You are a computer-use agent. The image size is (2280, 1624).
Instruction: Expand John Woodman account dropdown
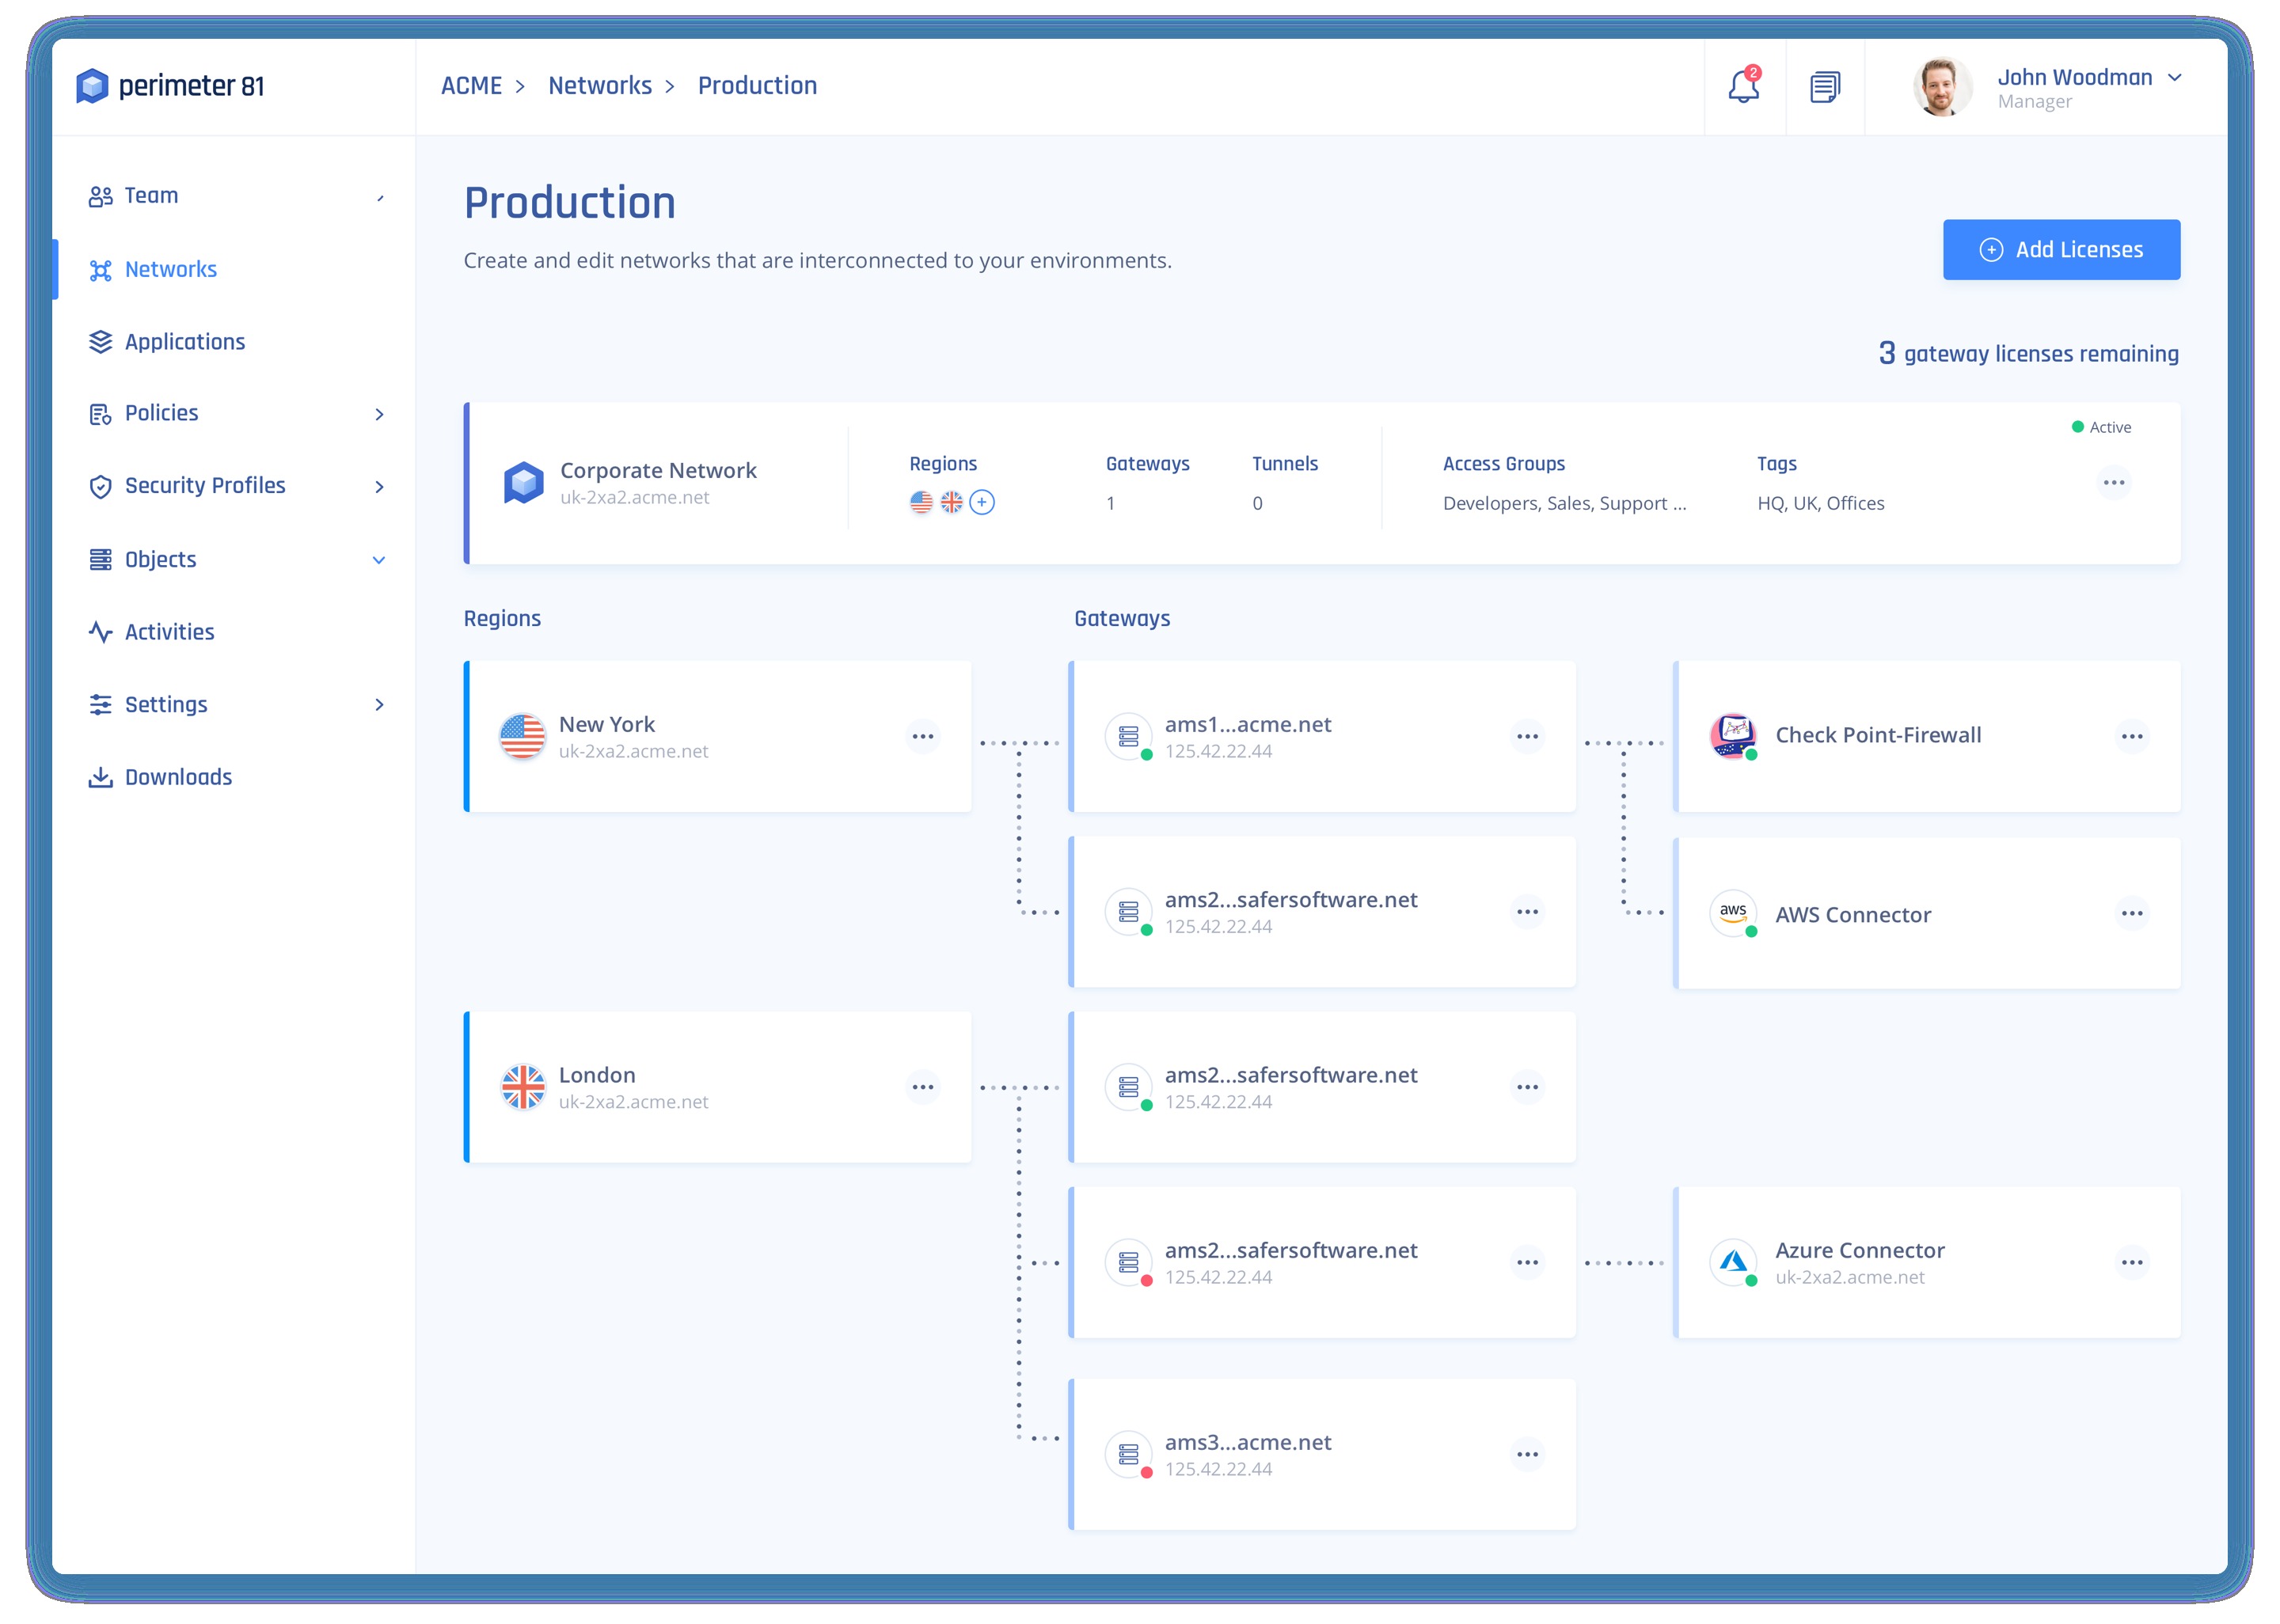(x=2175, y=78)
